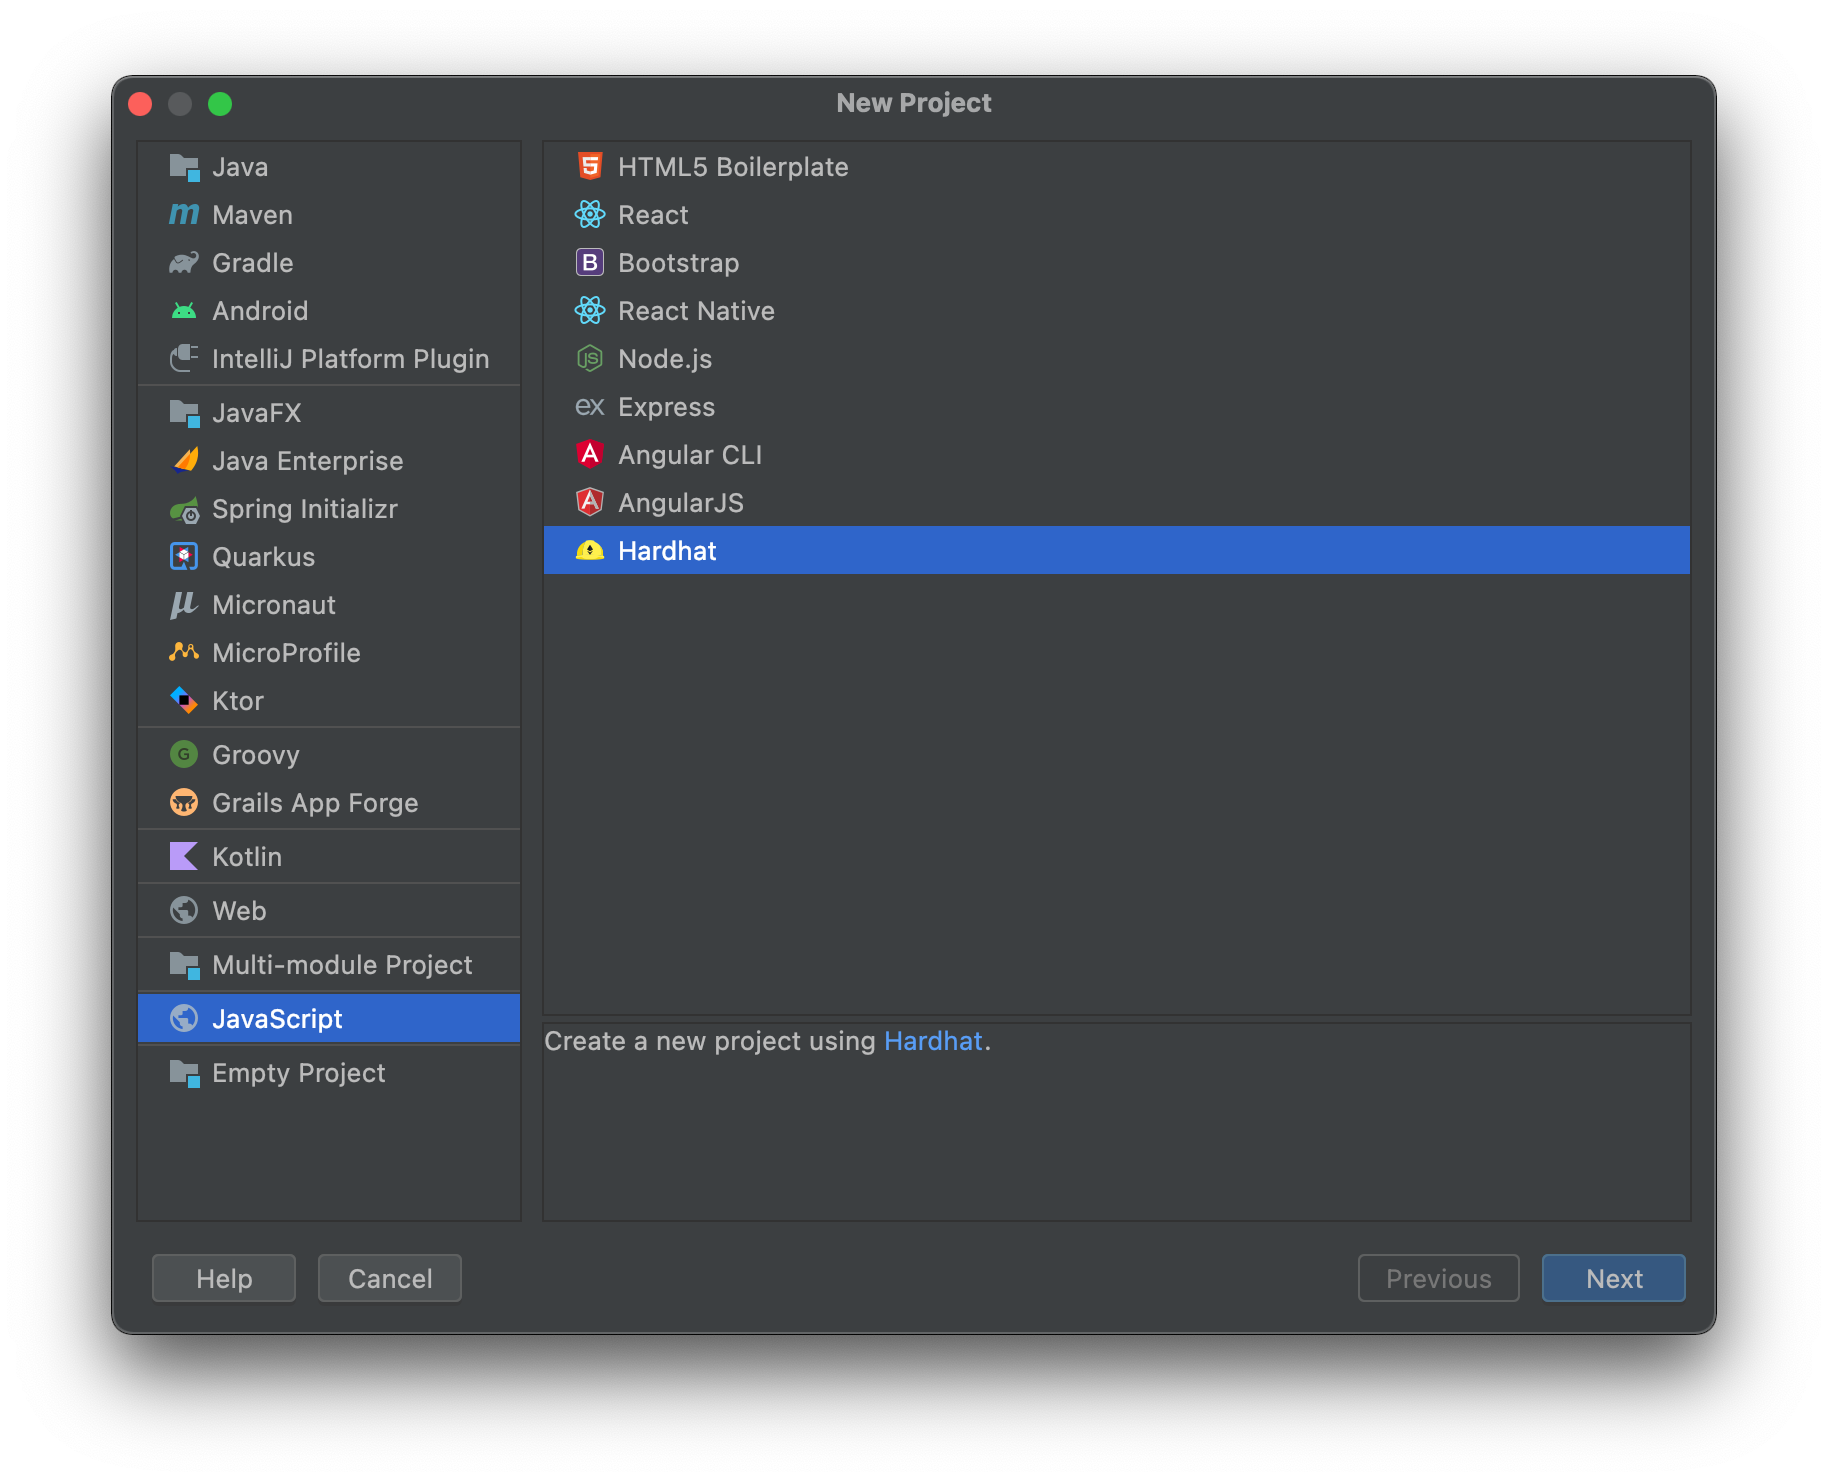Click the disabled Previous button

pyautogui.click(x=1439, y=1278)
